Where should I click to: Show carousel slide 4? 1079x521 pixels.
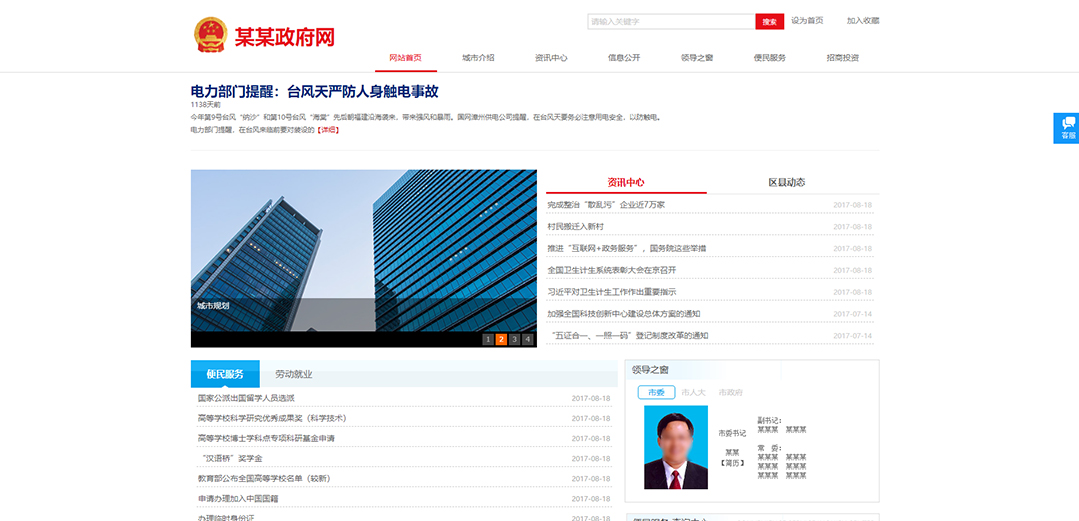click(528, 339)
